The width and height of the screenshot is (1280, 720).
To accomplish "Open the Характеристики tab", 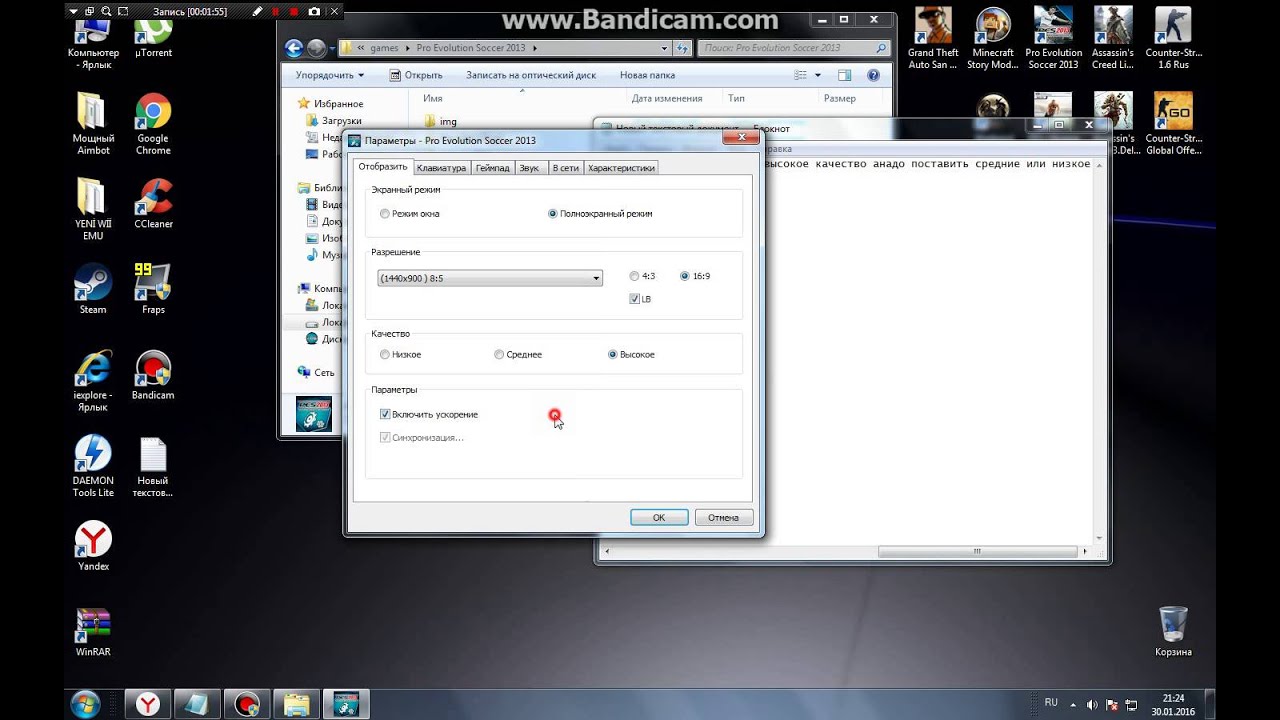I will tap(621, 168).
